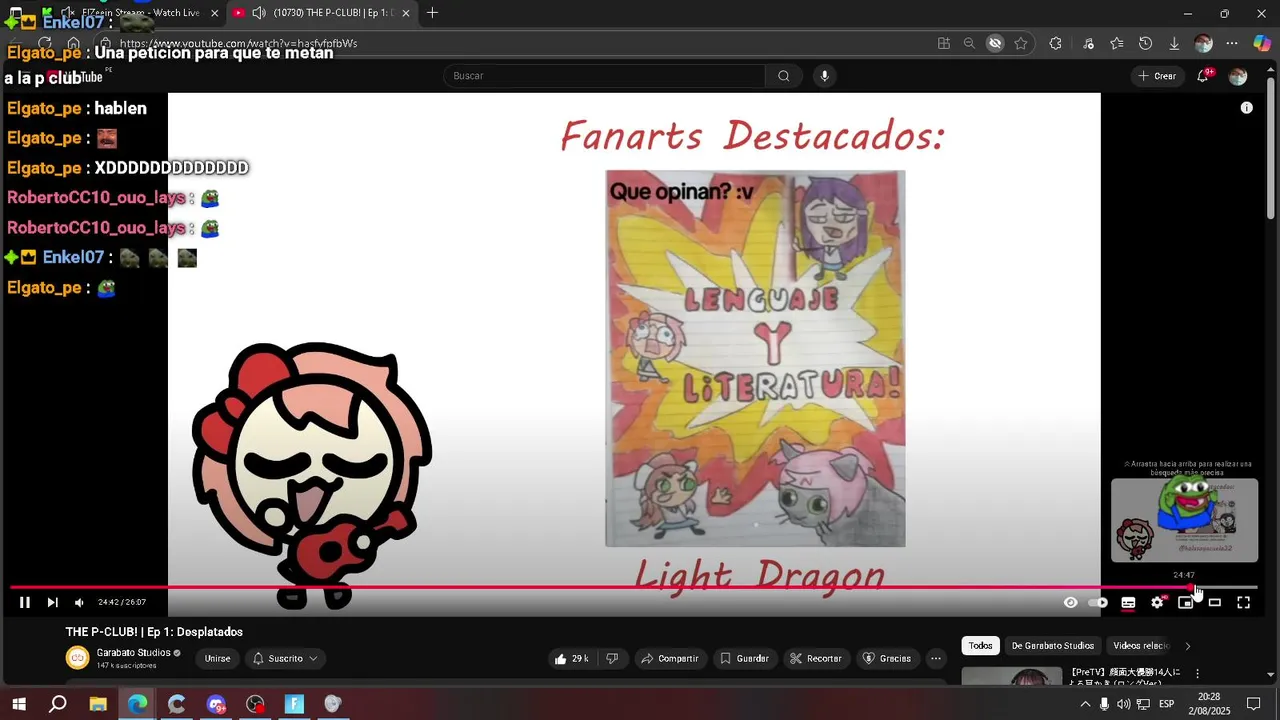Click the eye icon in player controls

click(x=1070, y=602)
